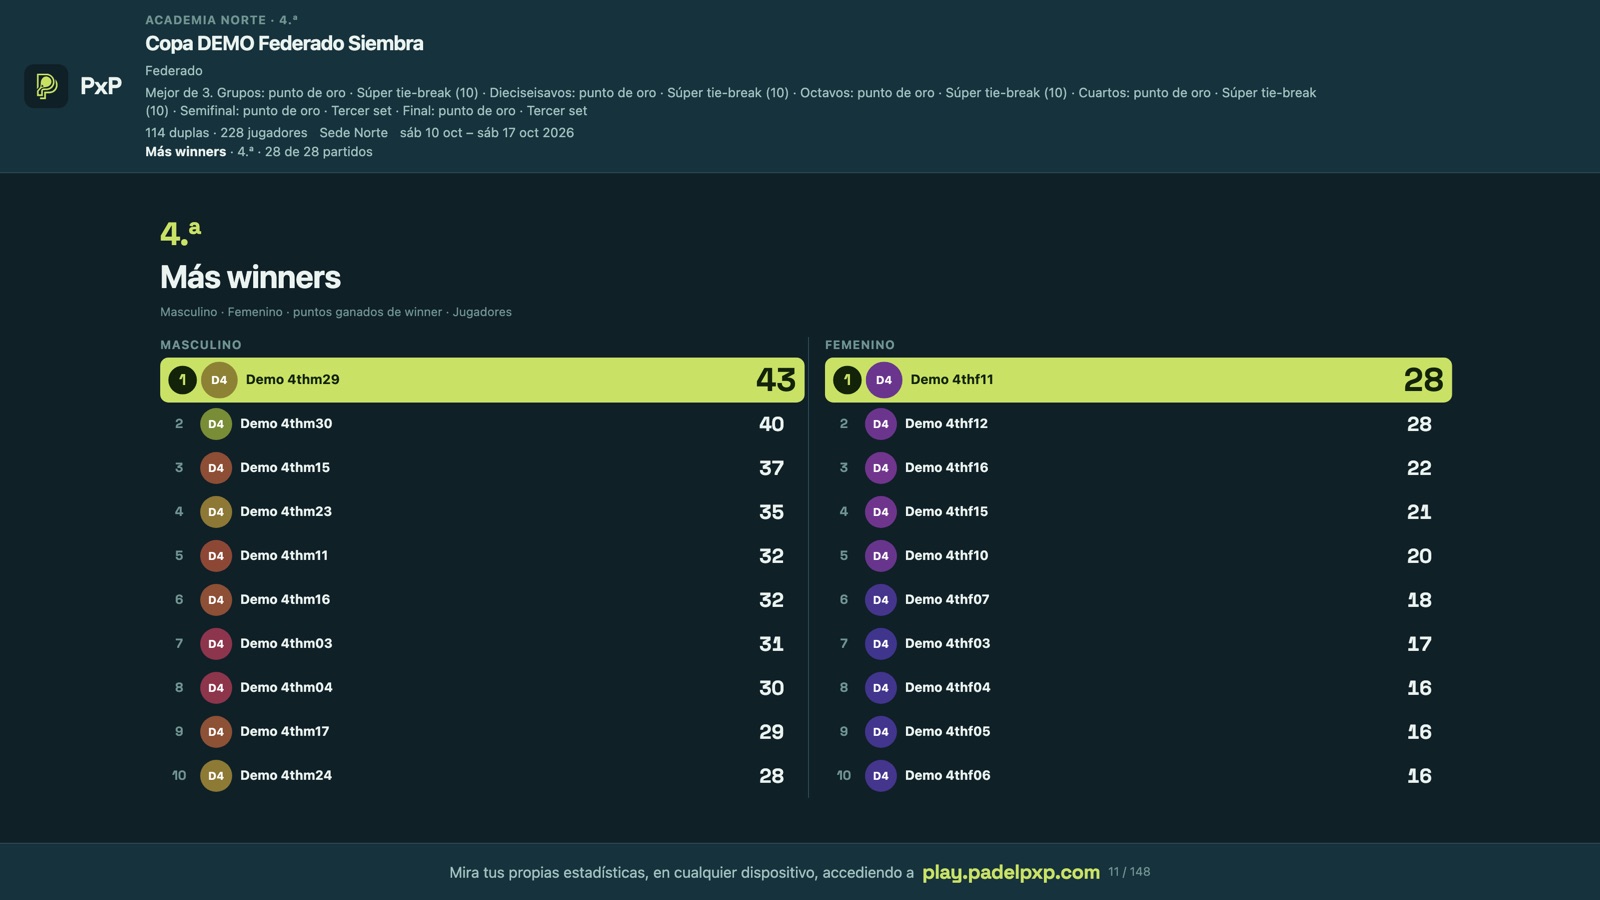Select player name Demo 4thm16

coord(285,600)
